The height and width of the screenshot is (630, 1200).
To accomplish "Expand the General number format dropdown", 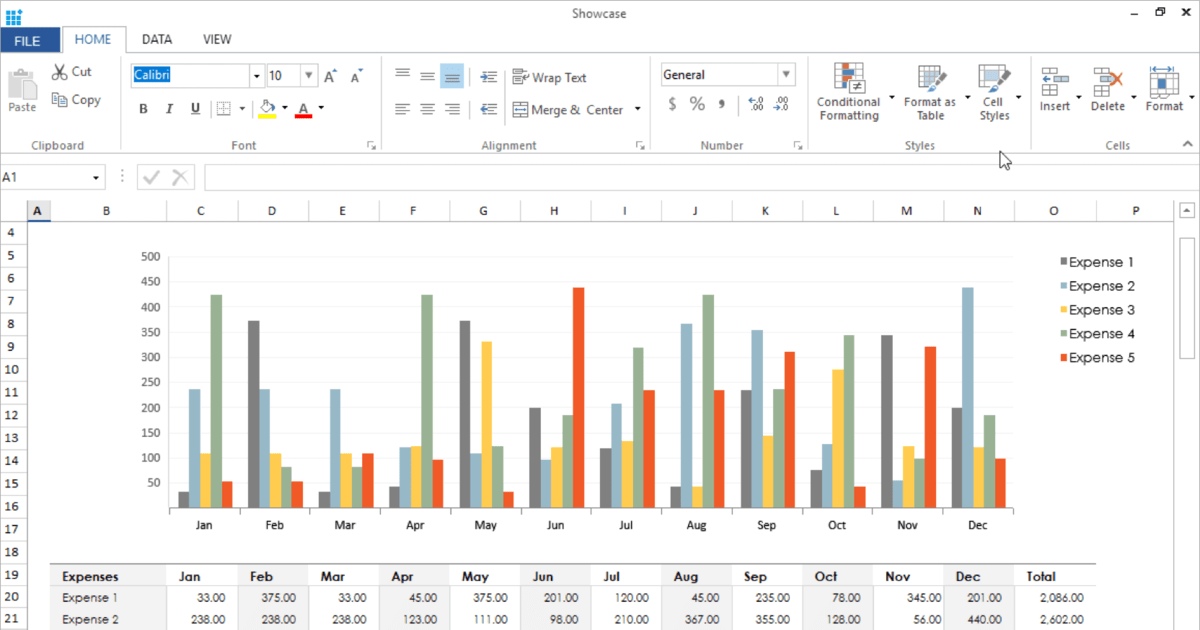I will point(786,75).
